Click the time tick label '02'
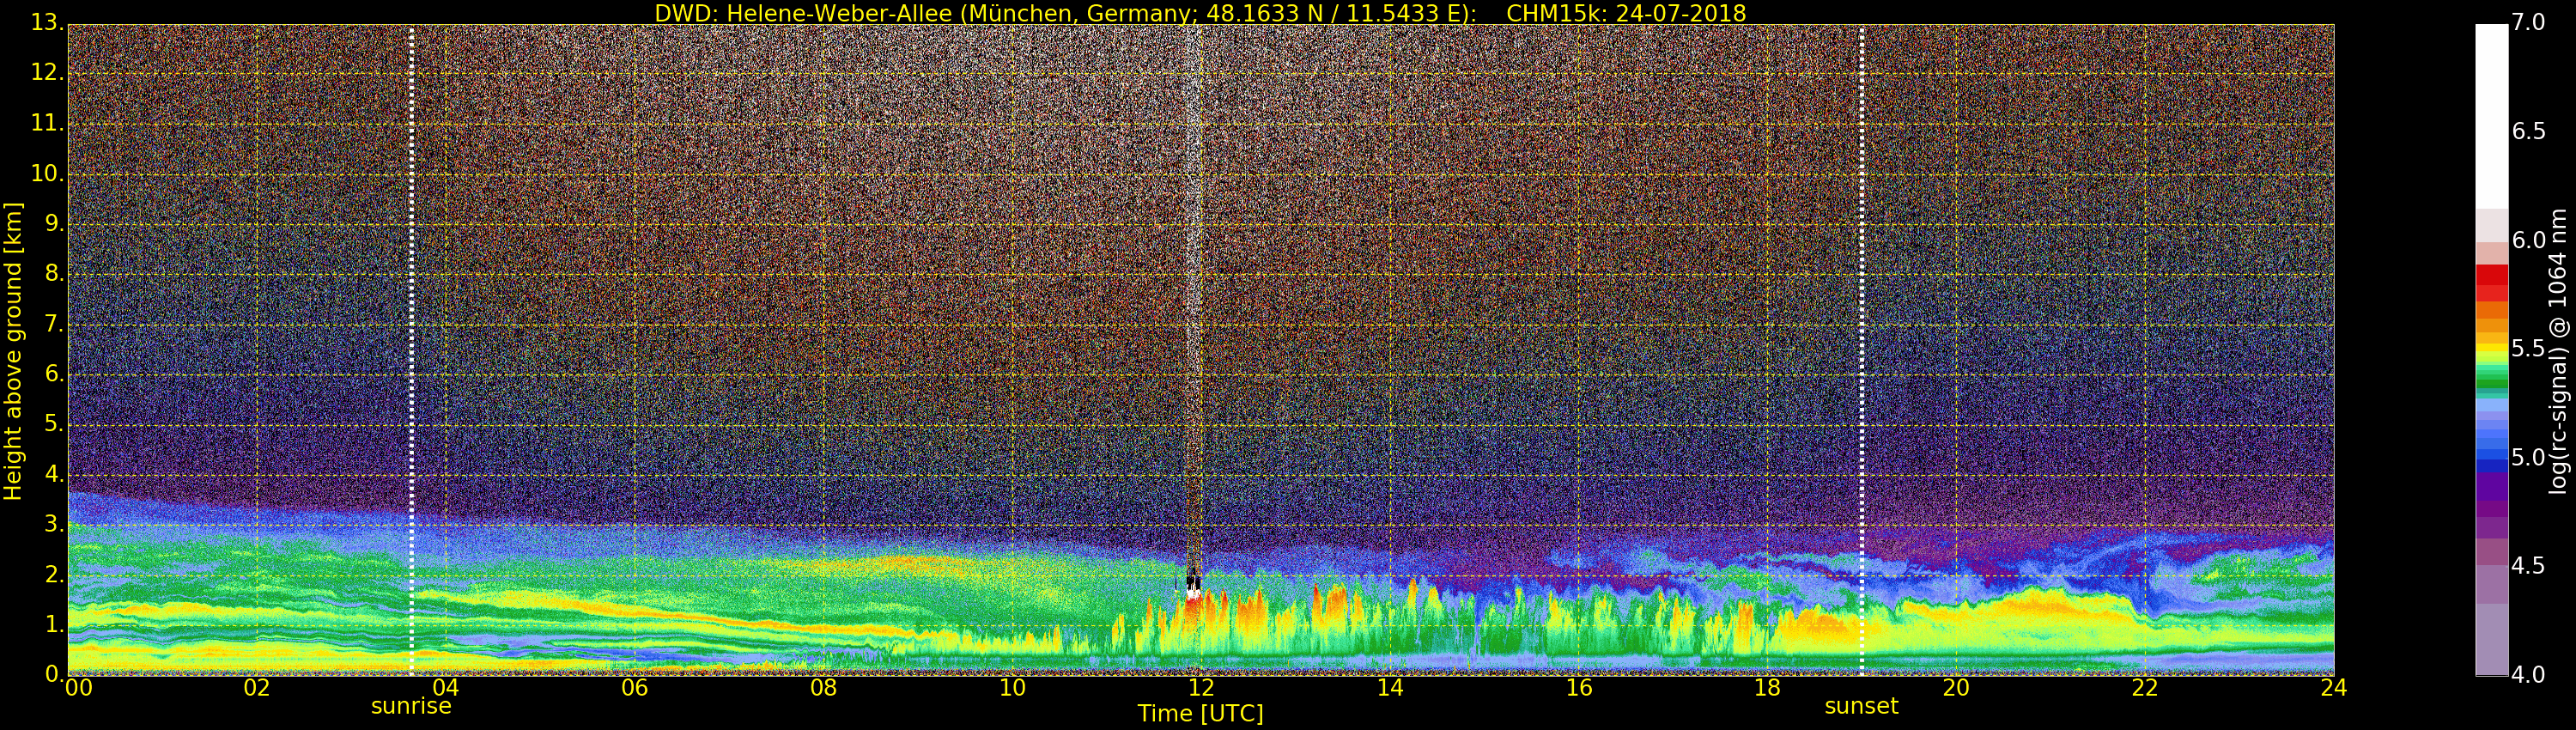The width and height of the screenshot is (2576, 730). click(x=257, y=688)
